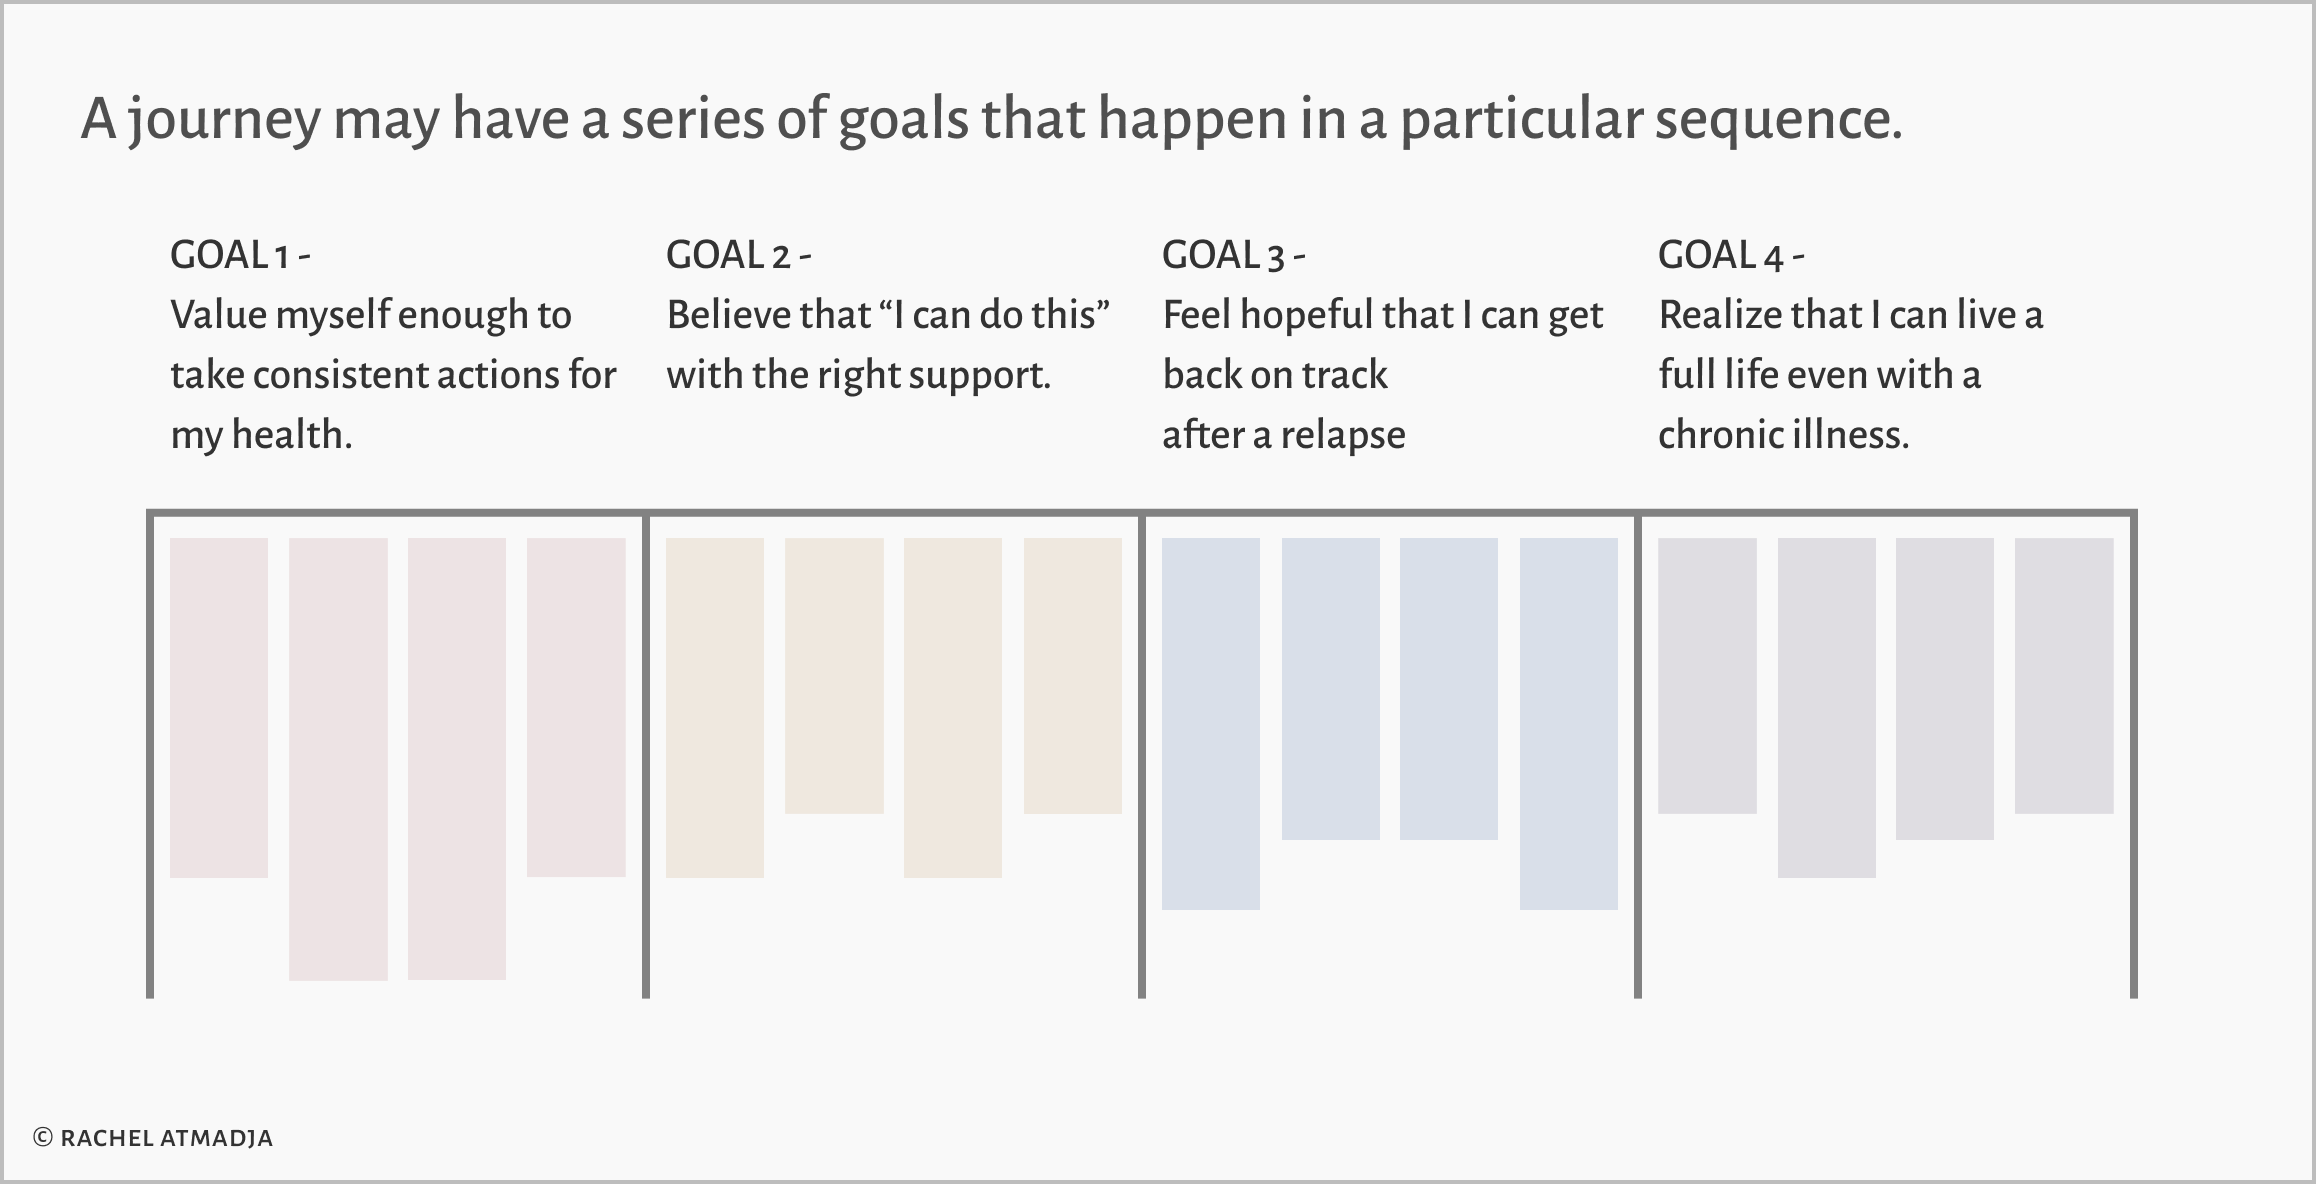Select the first gray bar under Goal 4
Viewport: 2316px width, 1184px height.
coord(1707,676)
